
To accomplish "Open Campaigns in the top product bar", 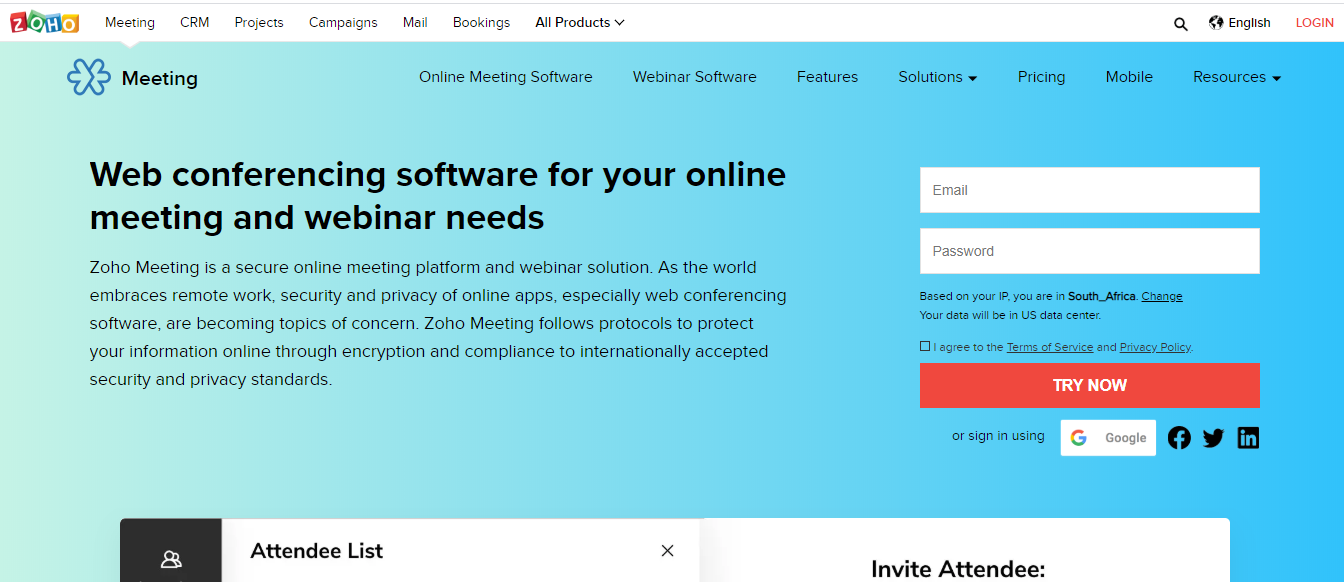I will (343, 22).
